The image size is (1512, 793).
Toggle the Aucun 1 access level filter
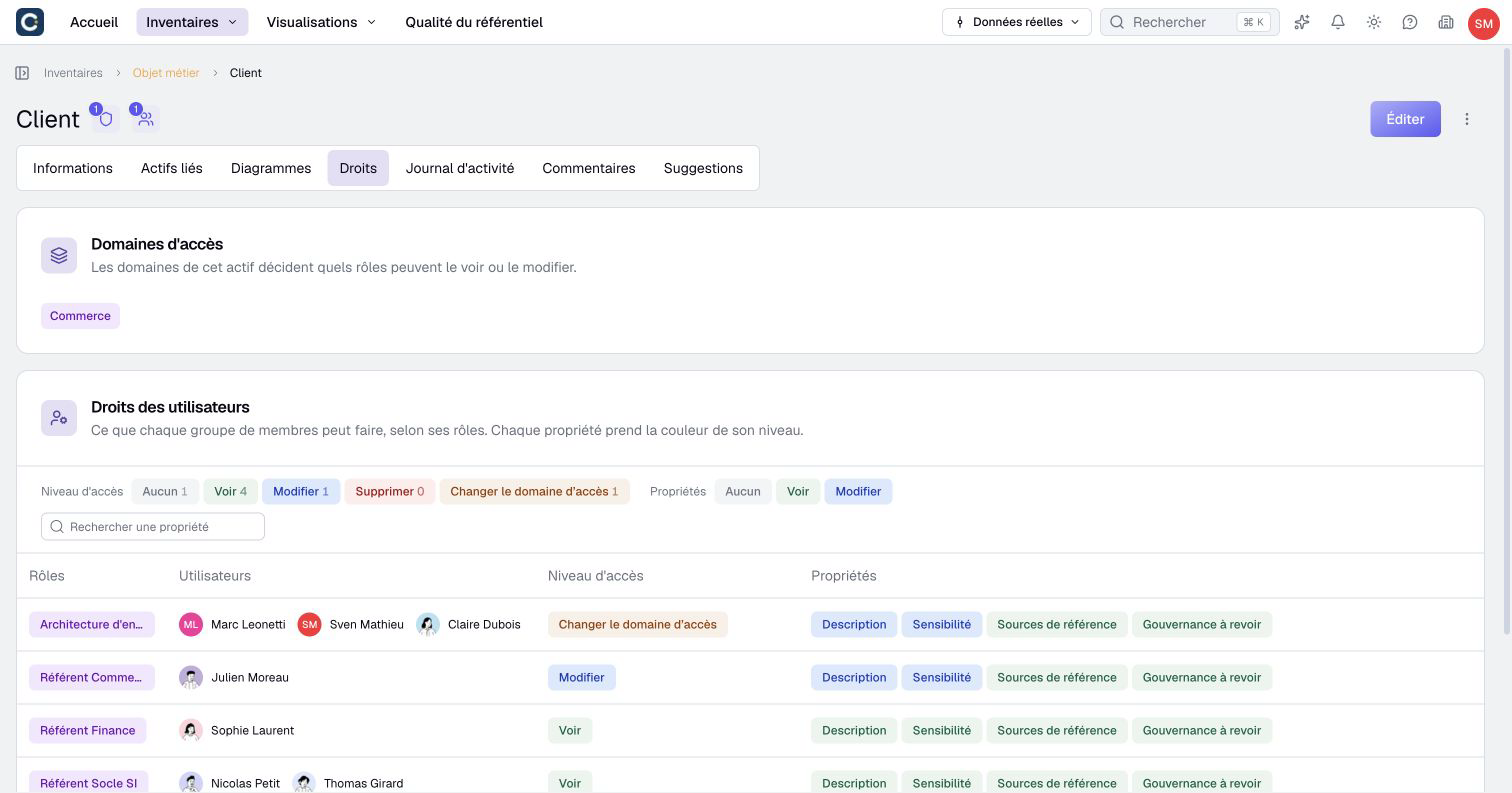pyautogui.click(x=165, y=491)
